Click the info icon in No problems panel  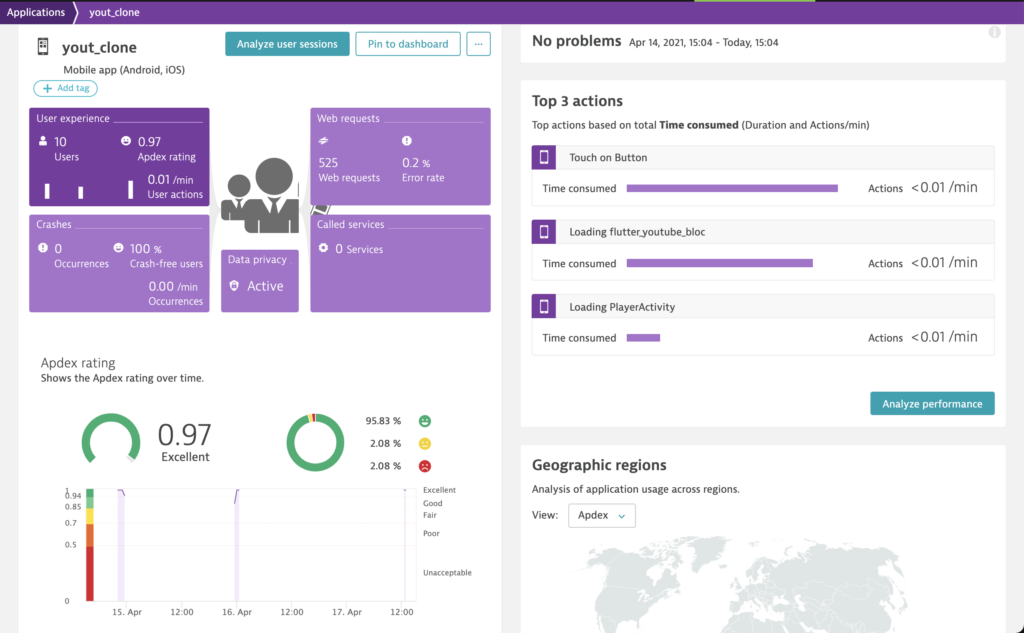click(994, 33)
